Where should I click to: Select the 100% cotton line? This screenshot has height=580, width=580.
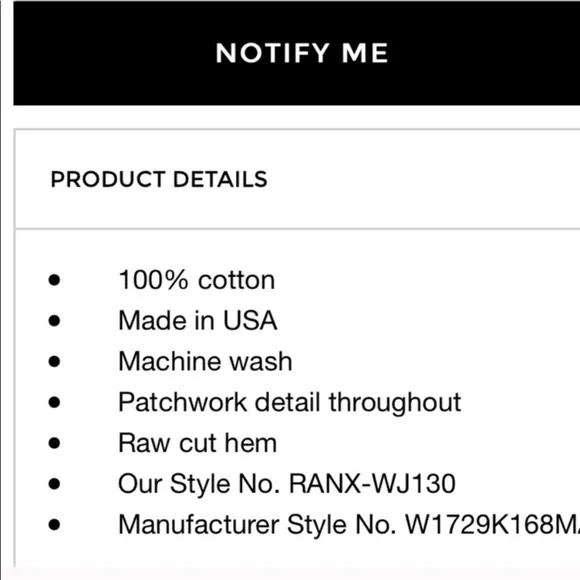coord(196,280)
